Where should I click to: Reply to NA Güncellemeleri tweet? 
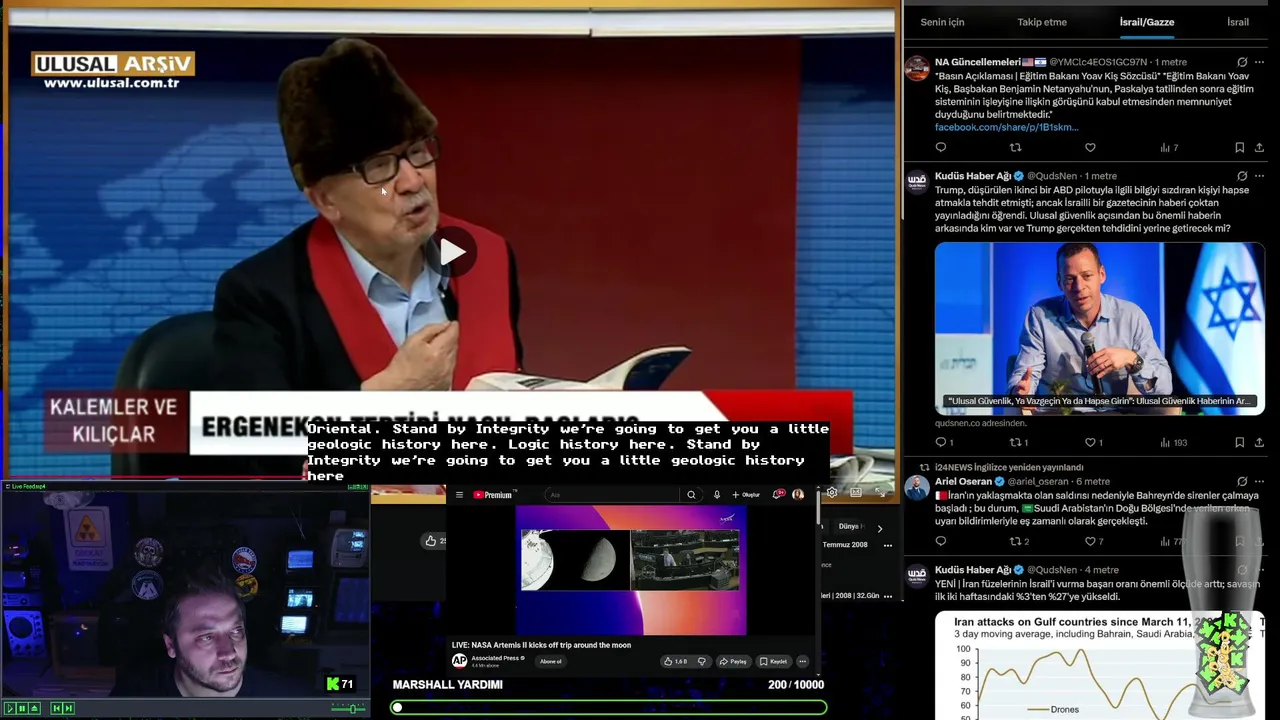(941, 148)
